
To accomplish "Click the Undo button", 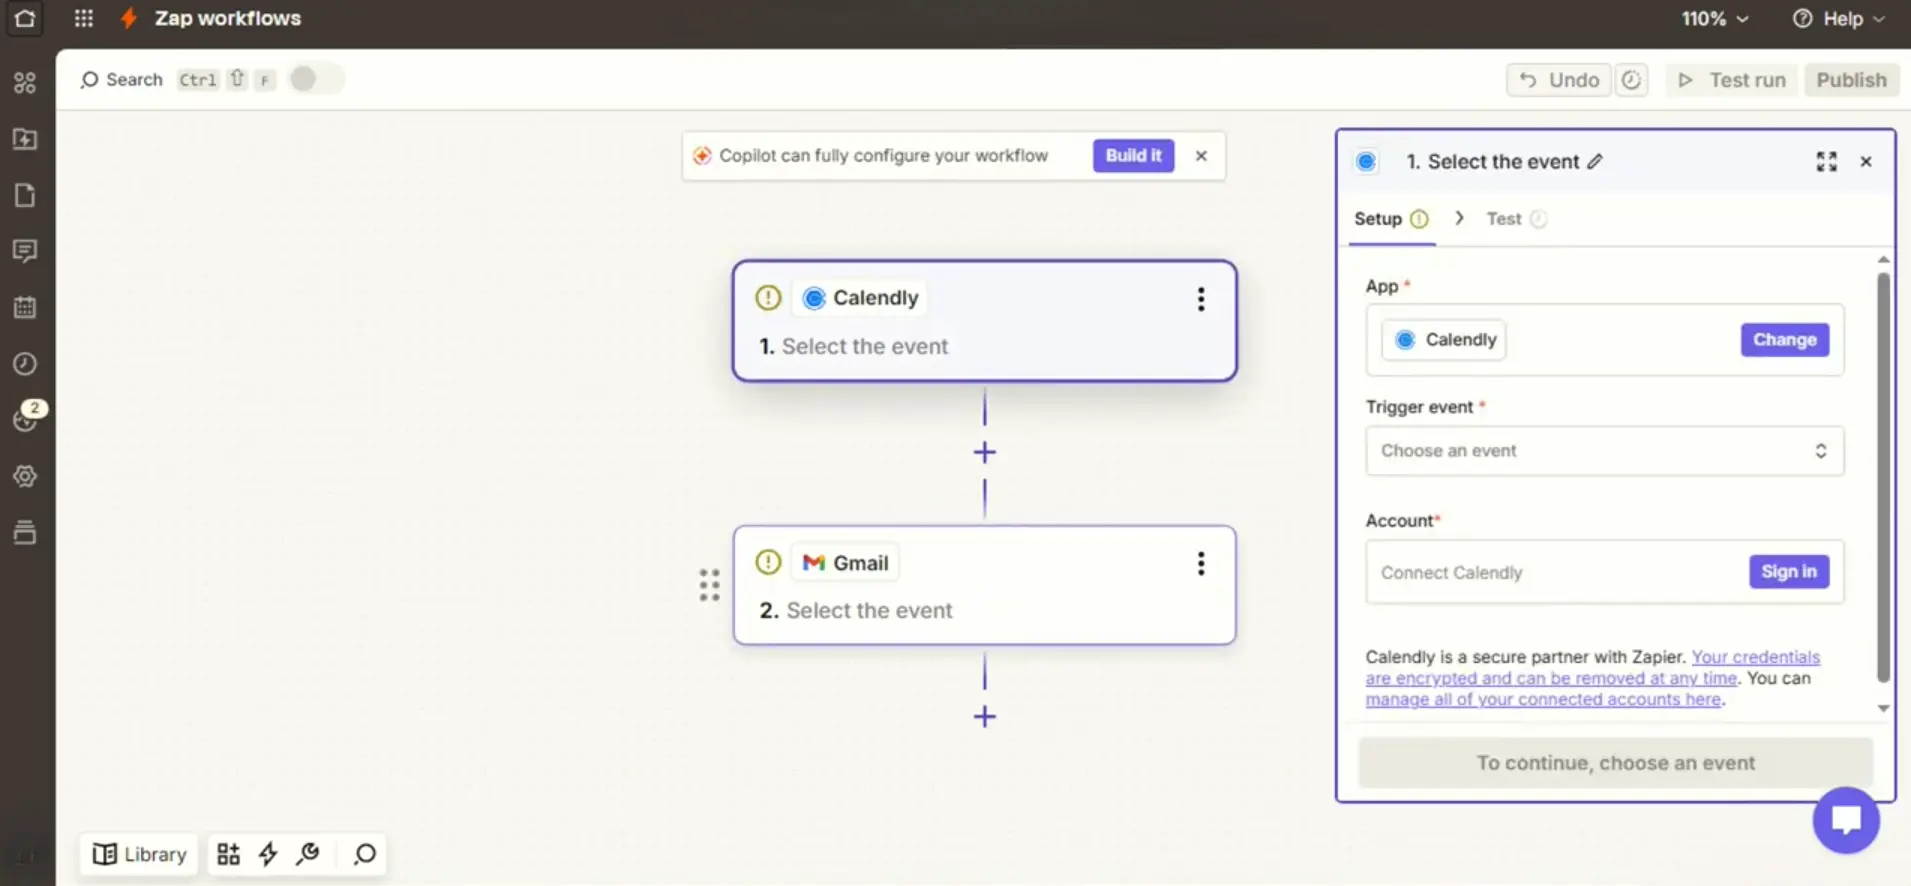I will click(1559, 80).
